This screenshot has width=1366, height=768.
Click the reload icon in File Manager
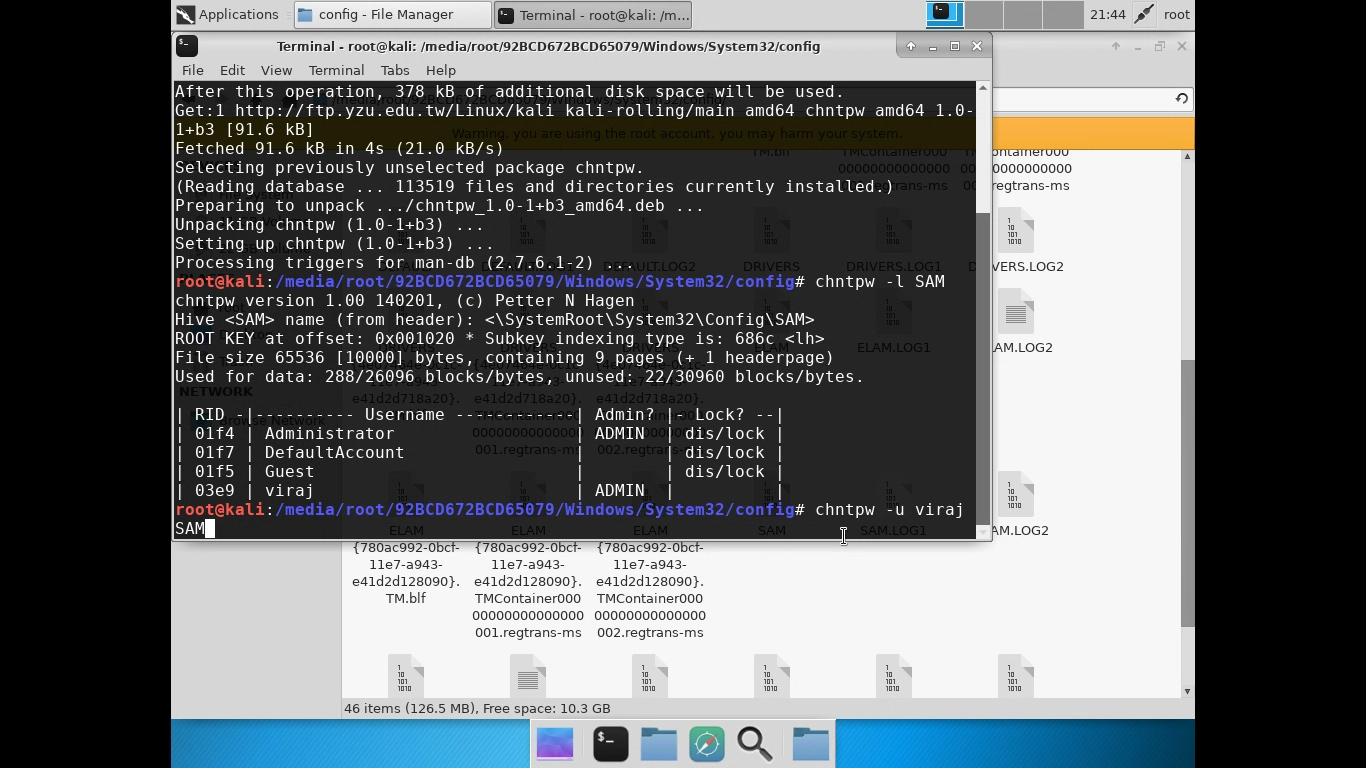pyautogui.click(x=1181, y=98)
